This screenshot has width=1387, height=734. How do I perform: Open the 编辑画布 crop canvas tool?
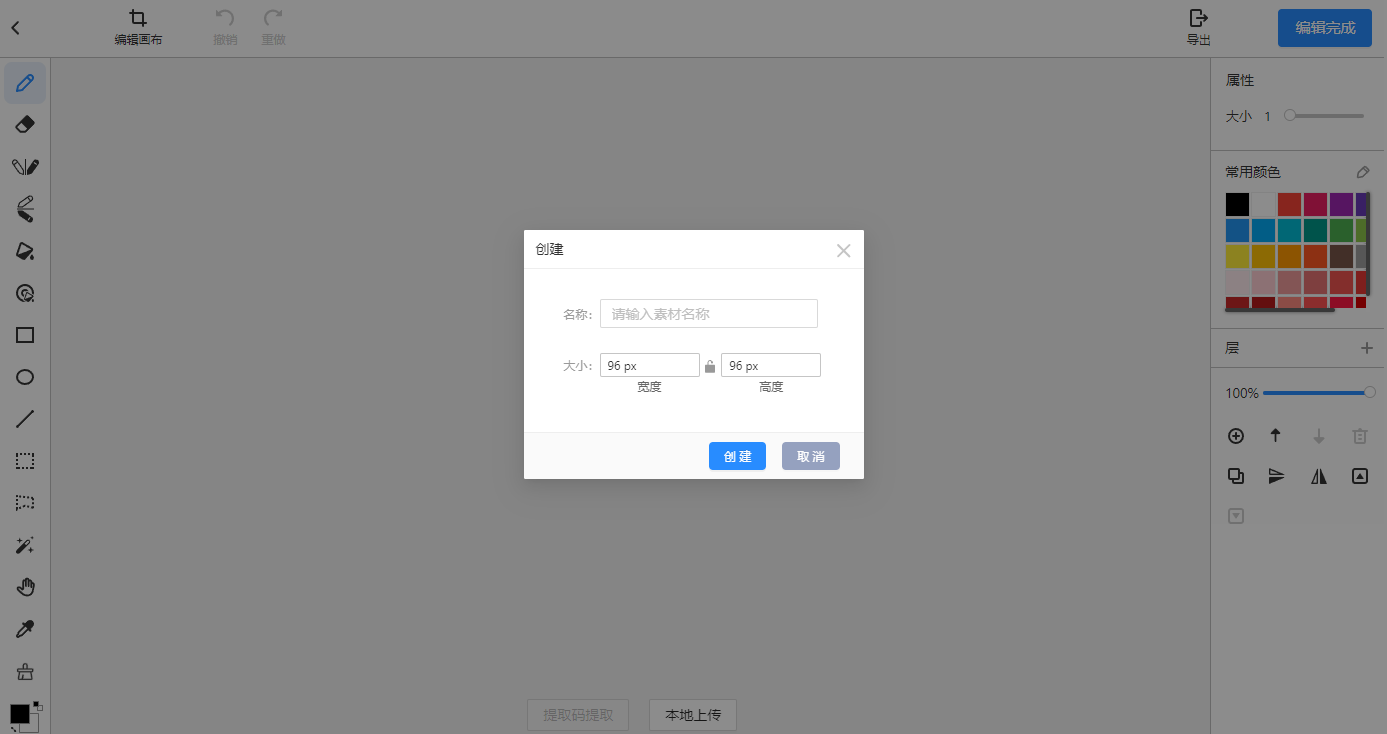[138, 29]
